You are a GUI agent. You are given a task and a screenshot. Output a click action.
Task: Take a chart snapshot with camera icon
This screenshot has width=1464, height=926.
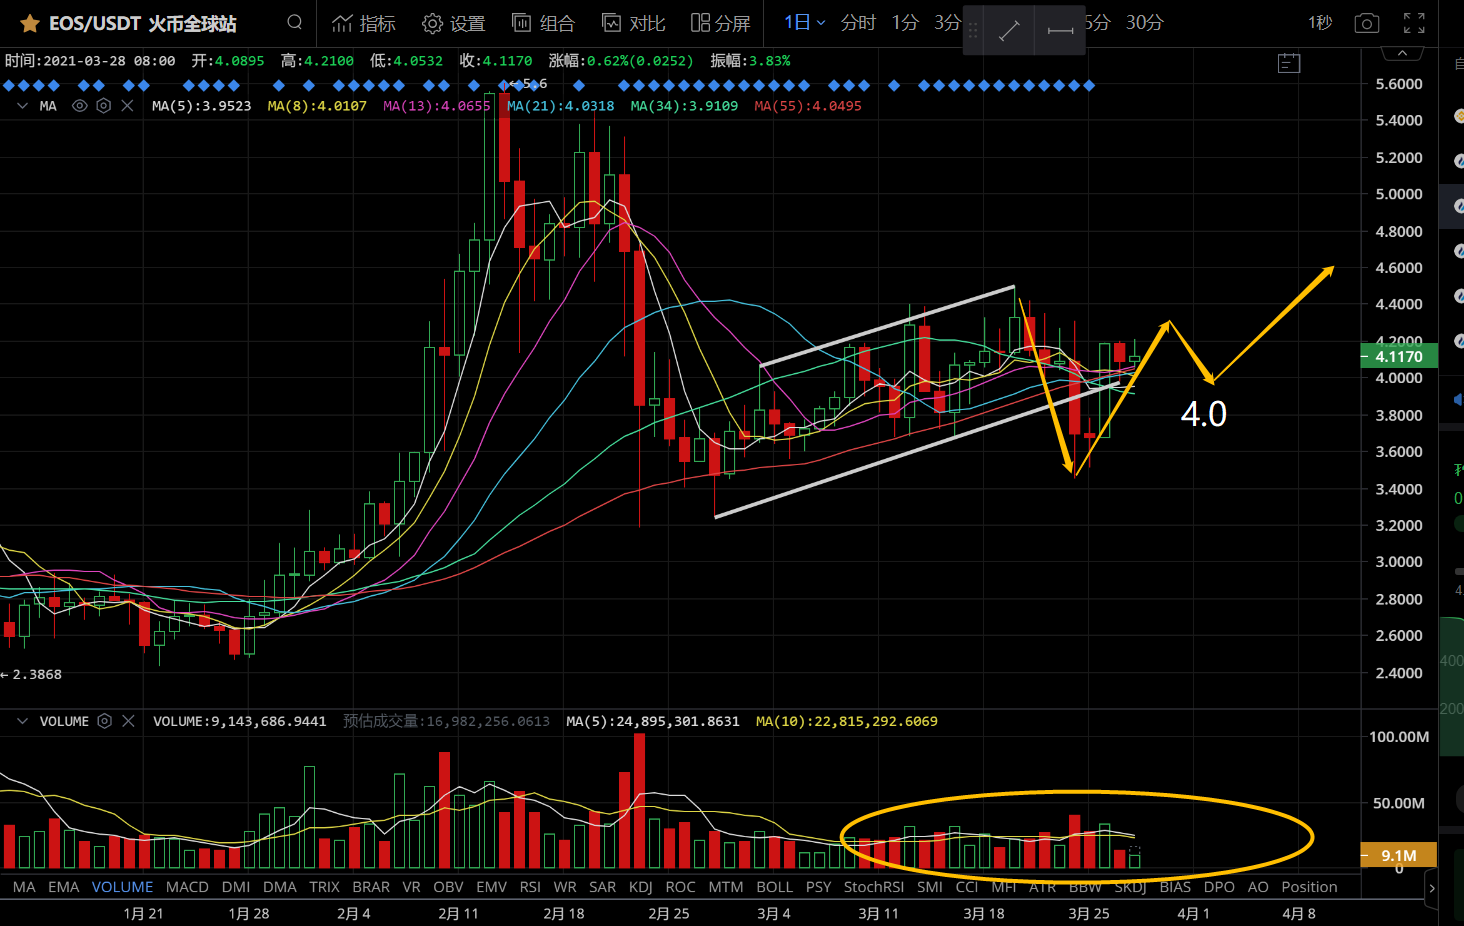pos(1367,23)
